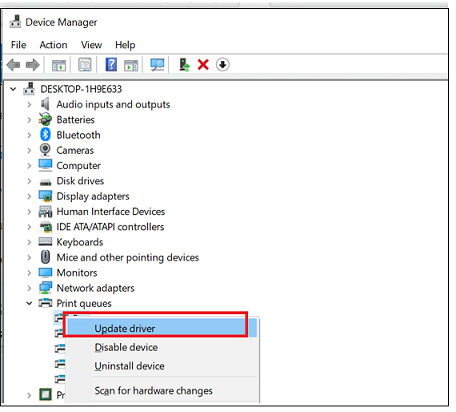The height and width of the screenshot is (412, 456).
Task: Expand the Bluetooth node arrow
Action: tap(29, 135)
